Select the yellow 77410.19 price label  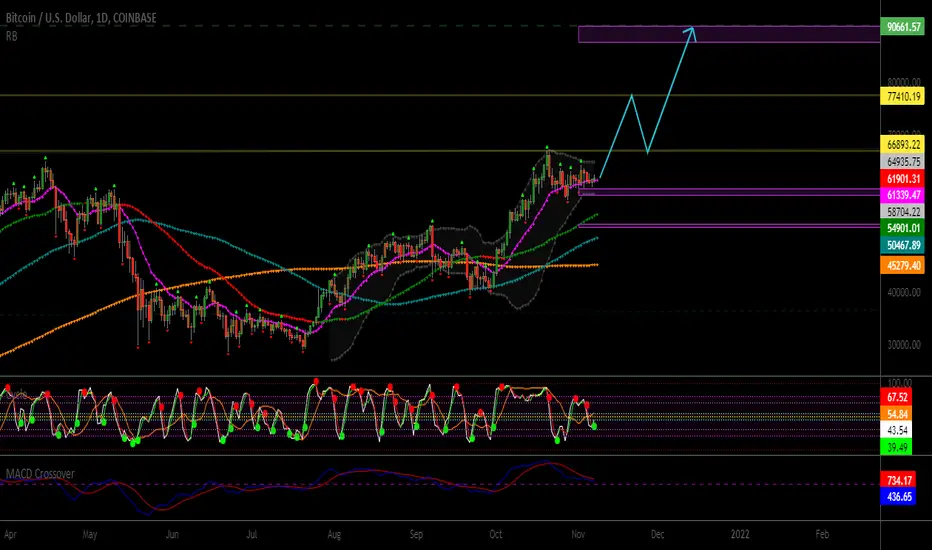pyautogui.click(x=902, y=96)
